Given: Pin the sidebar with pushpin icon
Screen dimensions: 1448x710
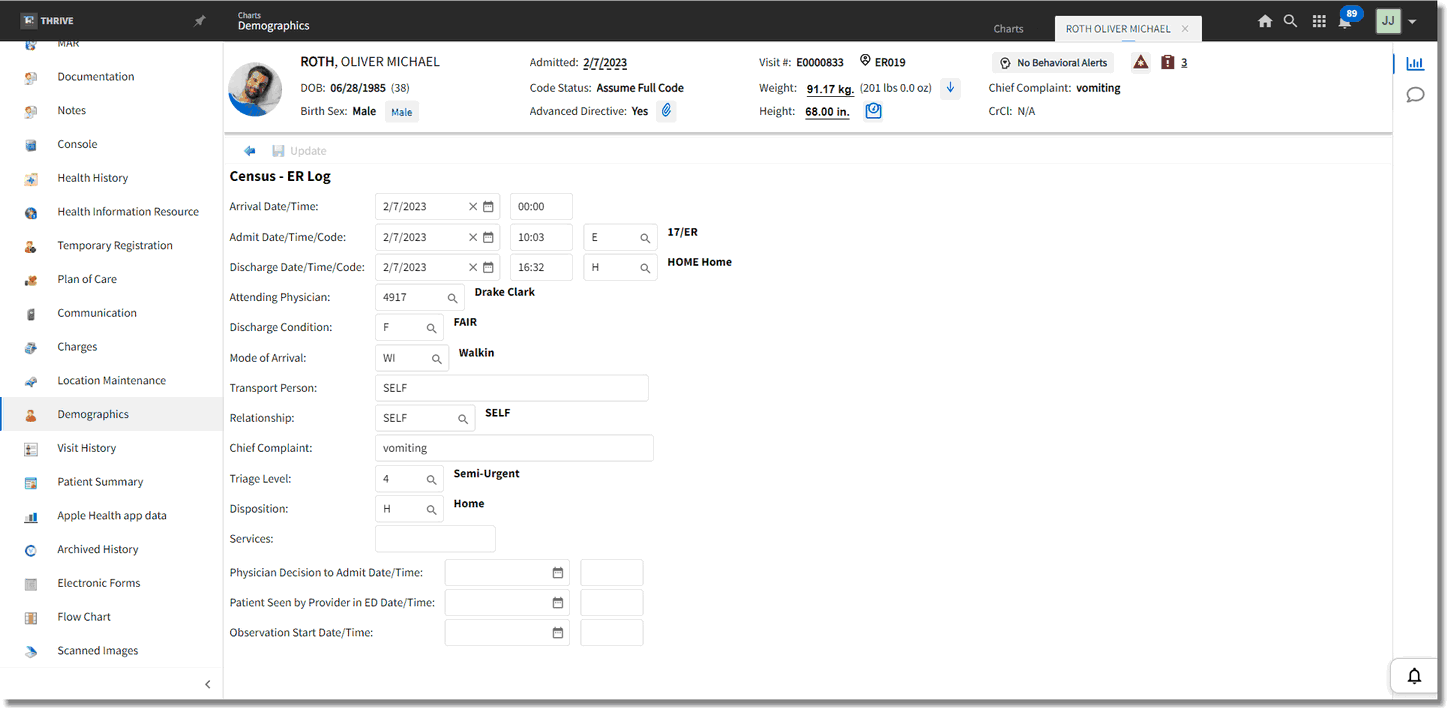Looking at the screenshot, I should tap(200, 21).
